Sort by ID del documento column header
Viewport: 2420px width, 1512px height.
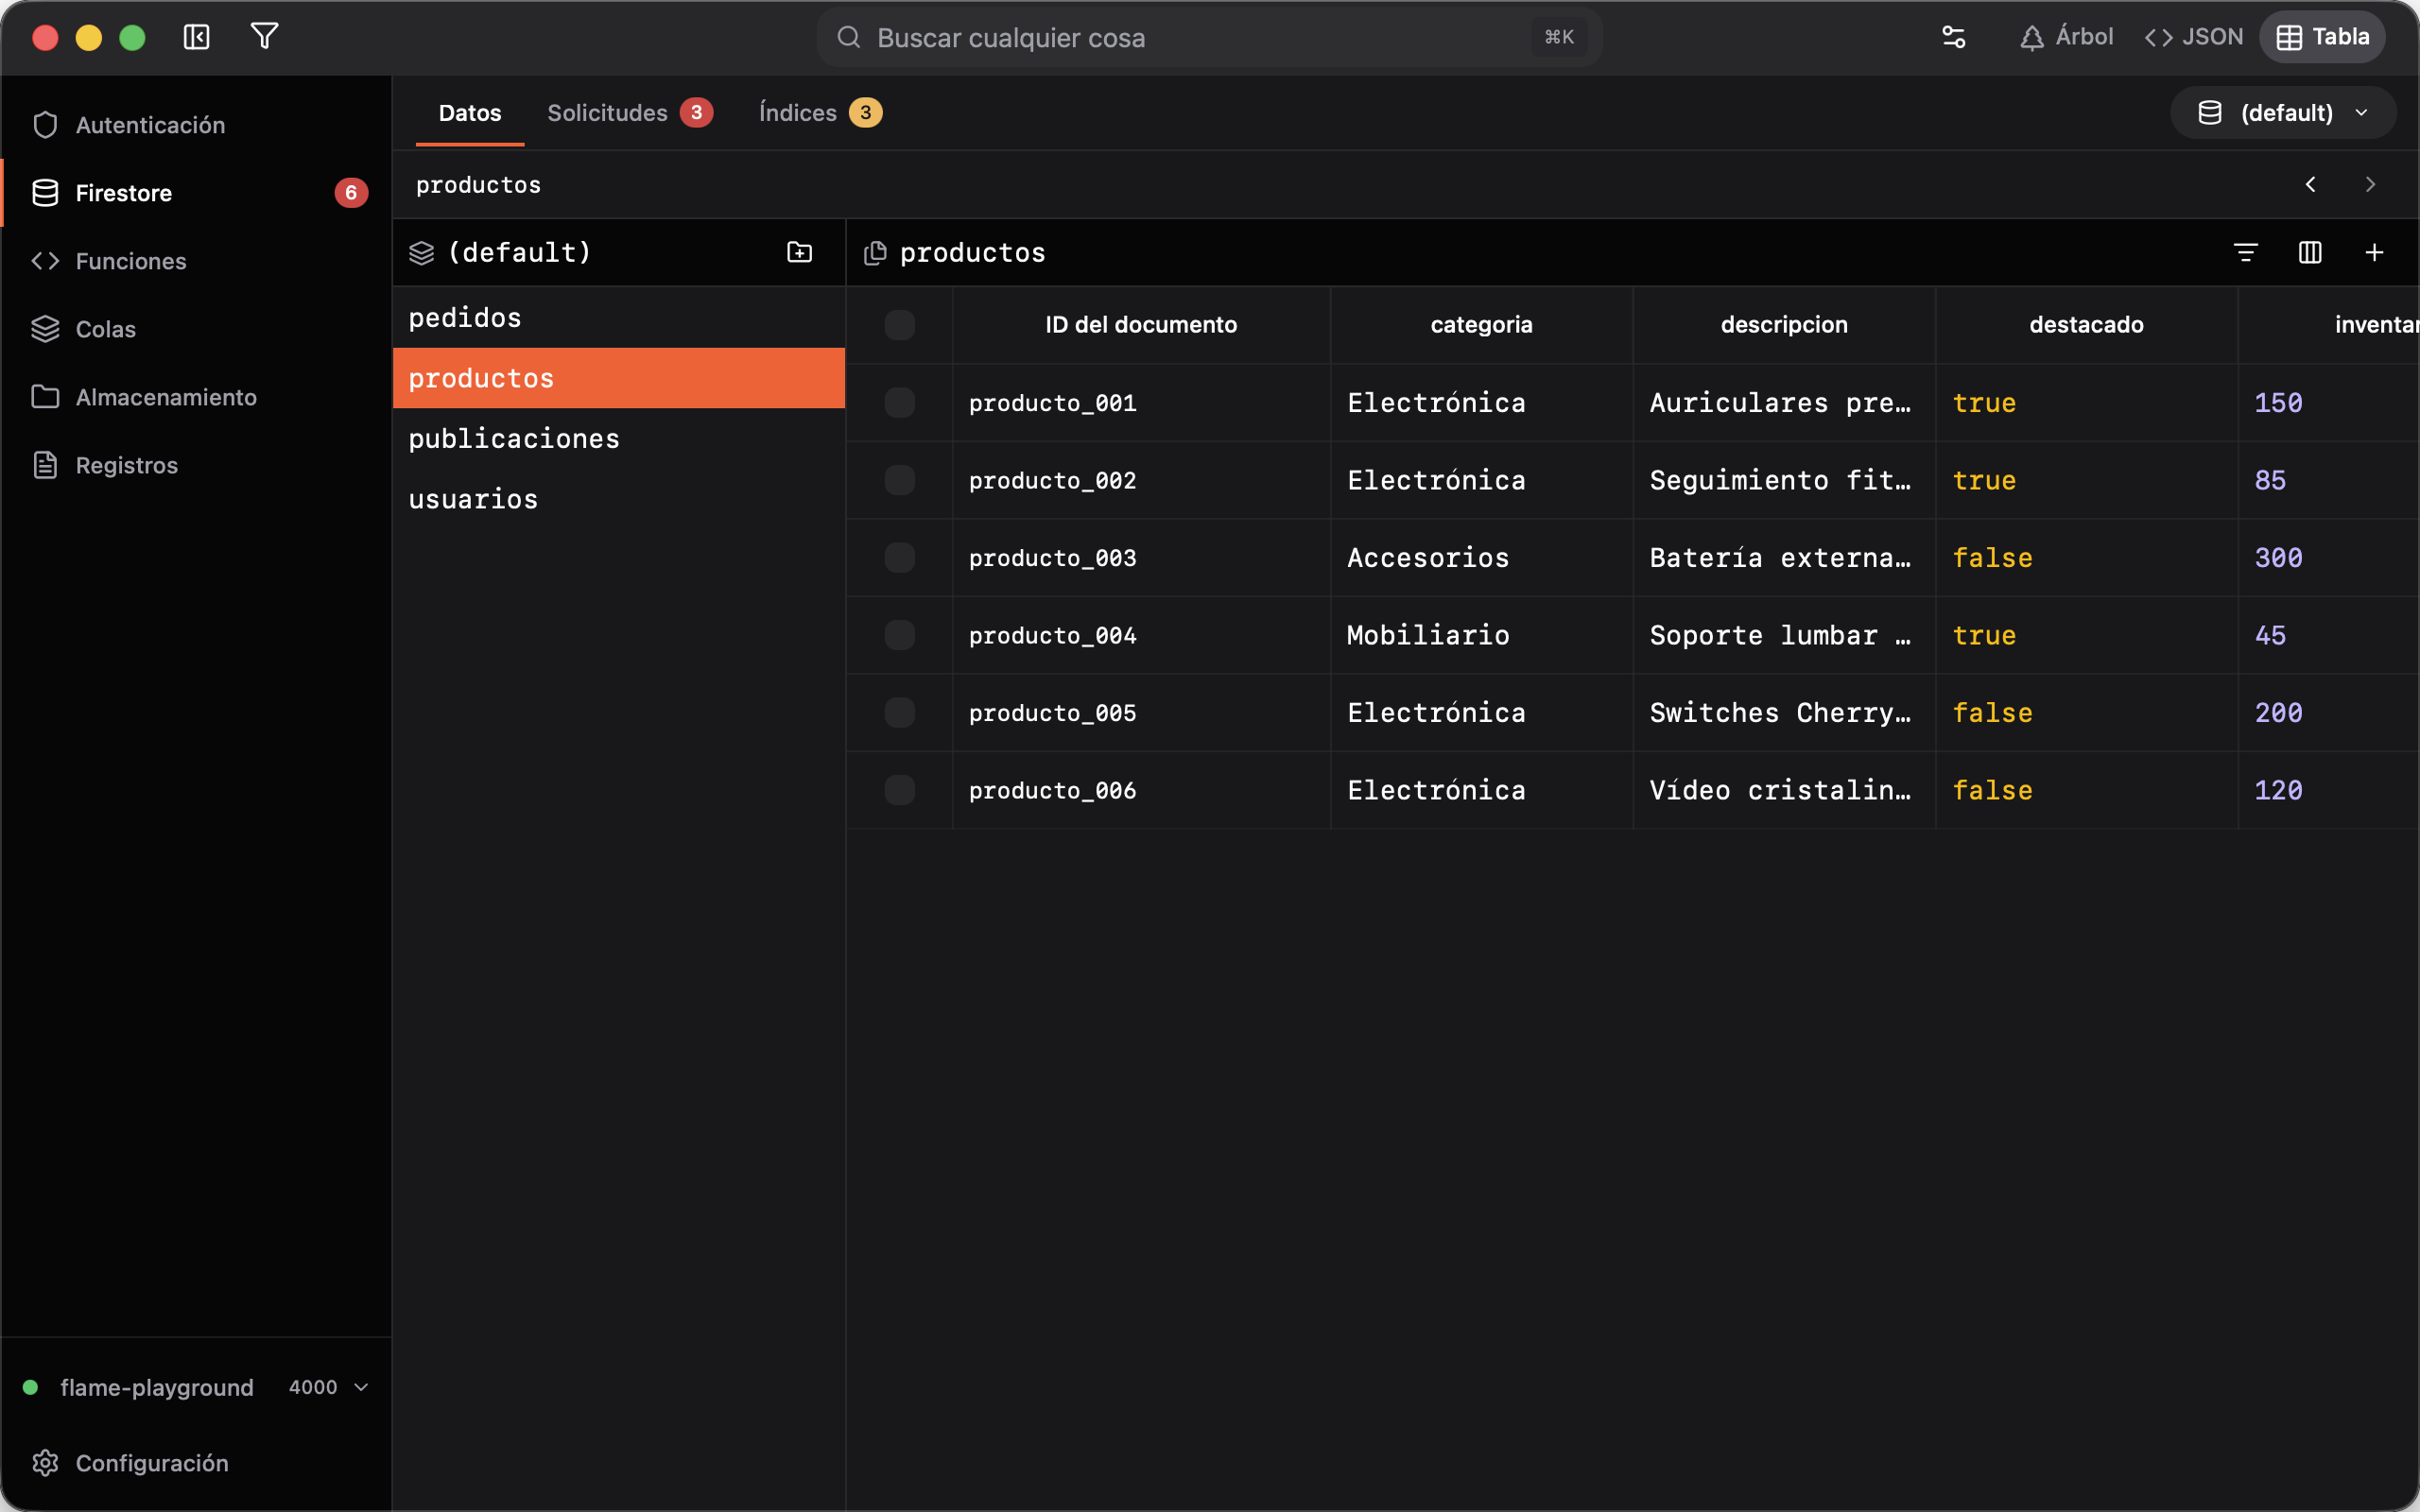[1141, 325]
